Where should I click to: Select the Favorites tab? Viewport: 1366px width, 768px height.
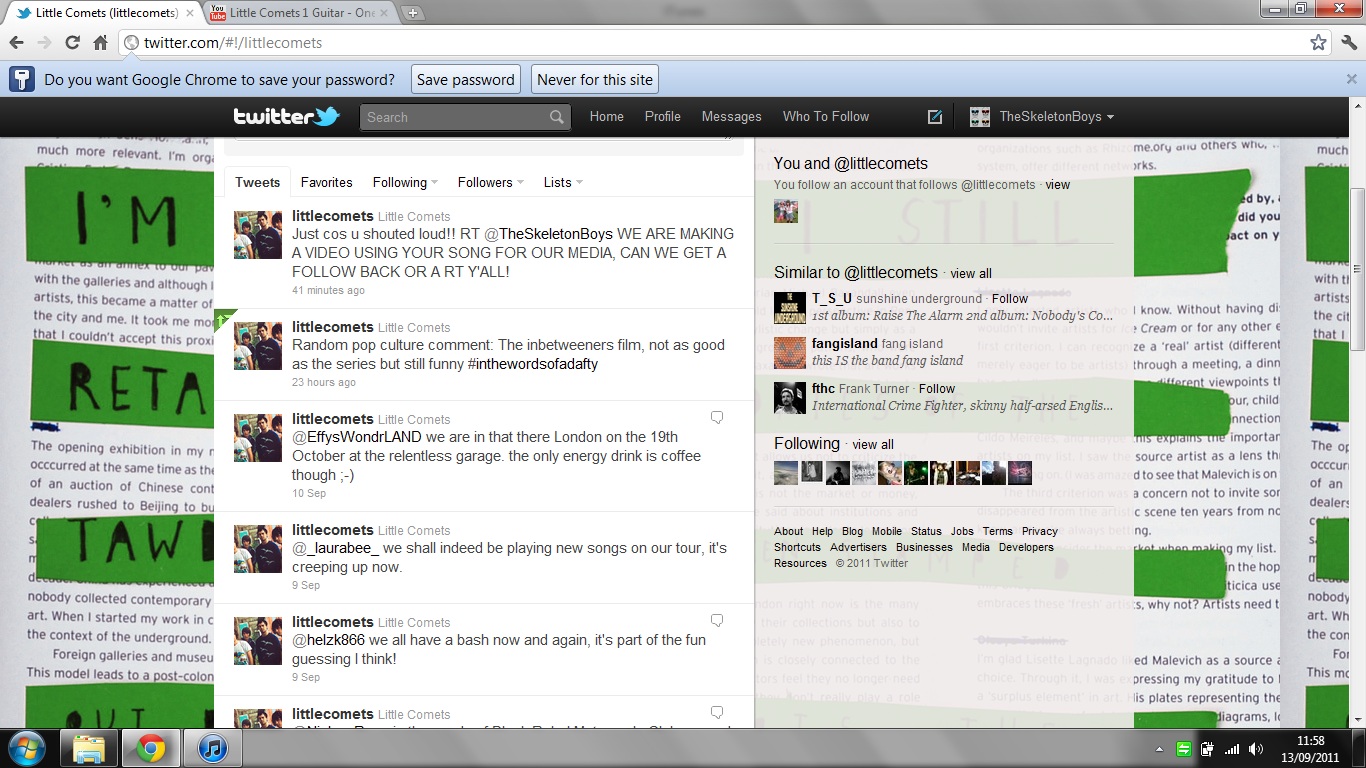(x=327, y=182)
